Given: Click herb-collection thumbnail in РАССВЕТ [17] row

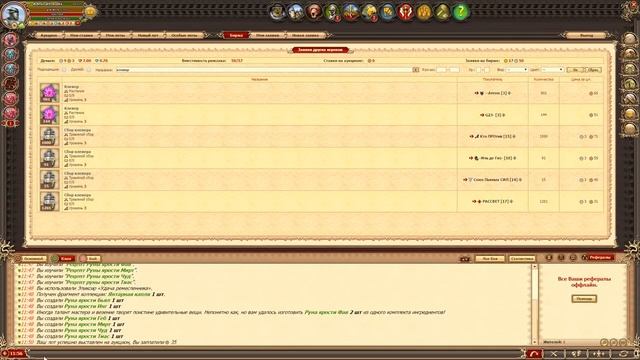Looking at the screenshot, I should click(x=49, y=201).
